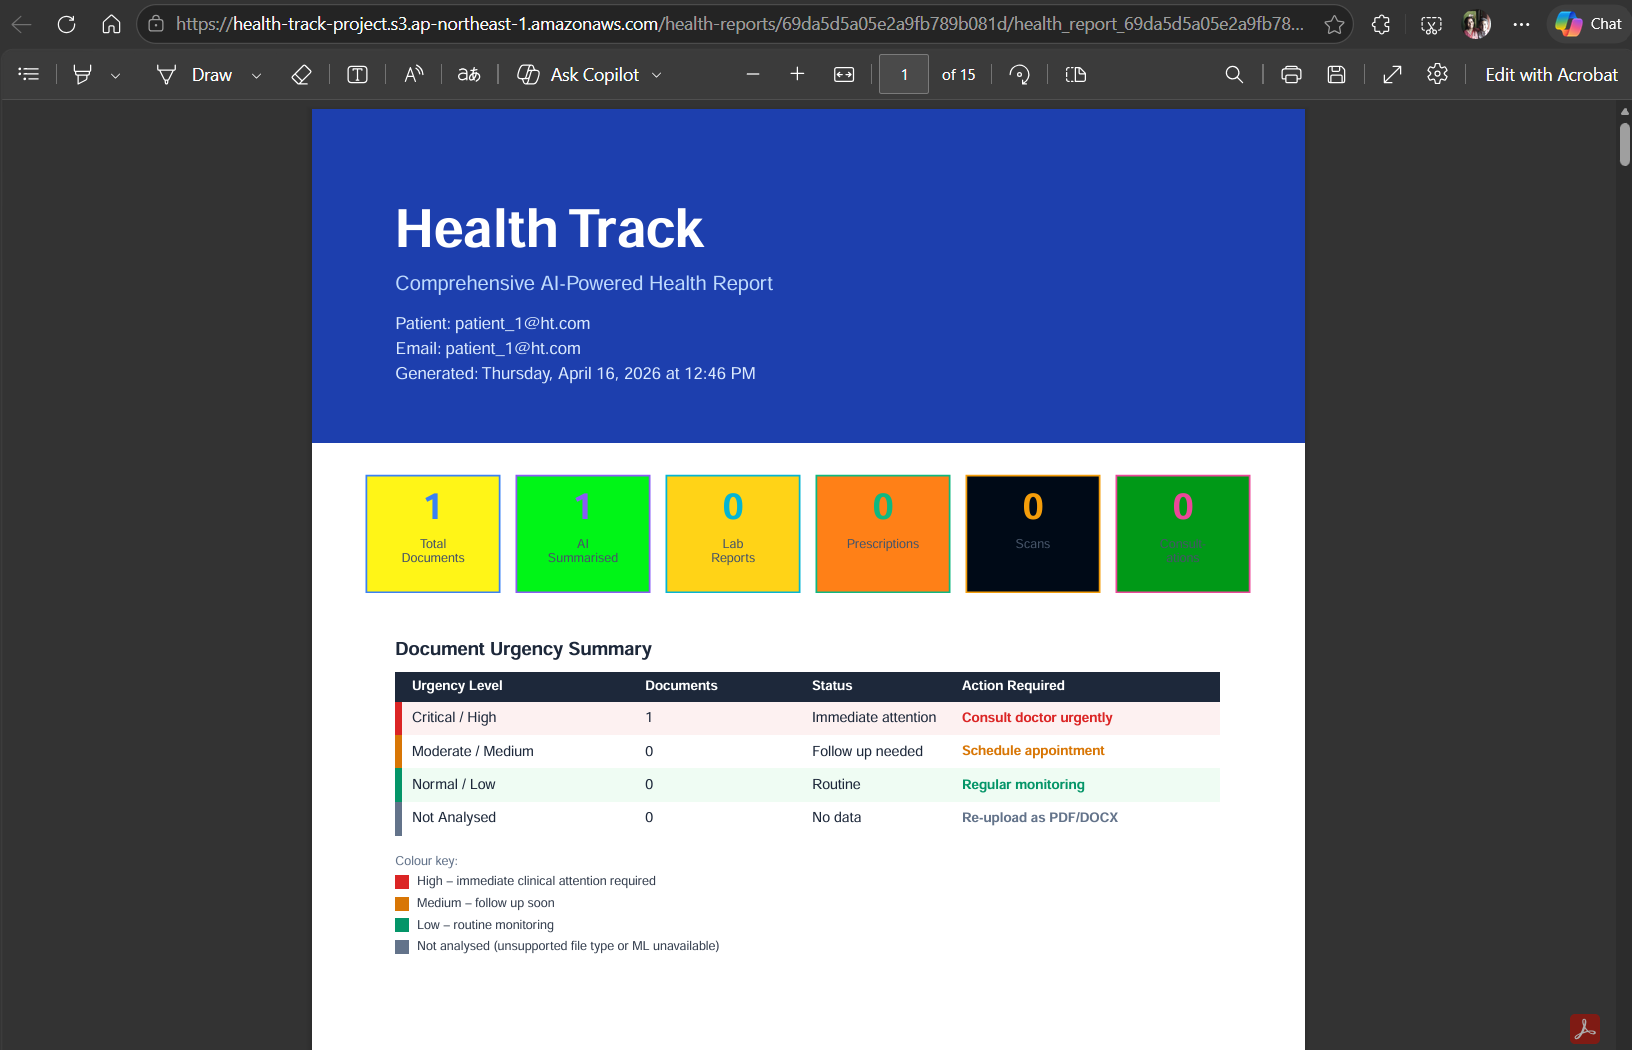
Task: Select the Highlight tool
Action: [x=83, y=74]
